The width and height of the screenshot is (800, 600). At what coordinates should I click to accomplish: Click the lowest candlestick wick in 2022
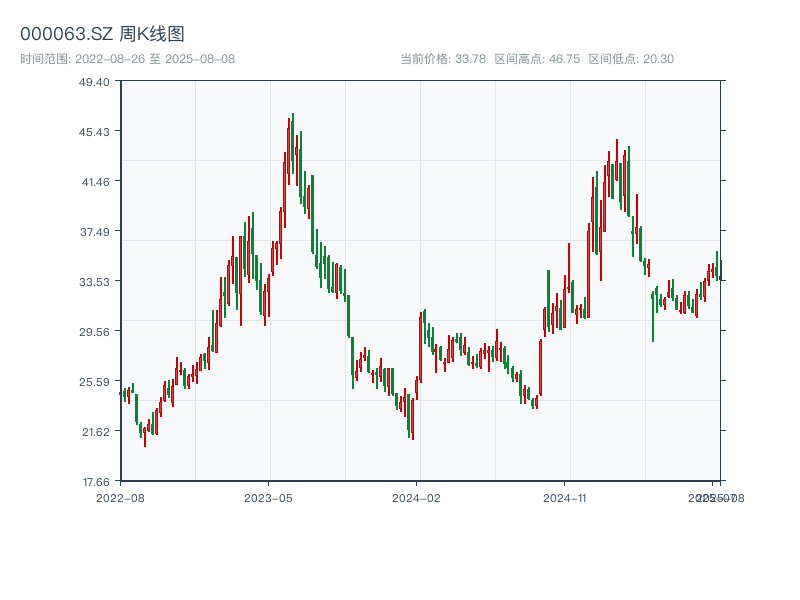tap(145, 445)
